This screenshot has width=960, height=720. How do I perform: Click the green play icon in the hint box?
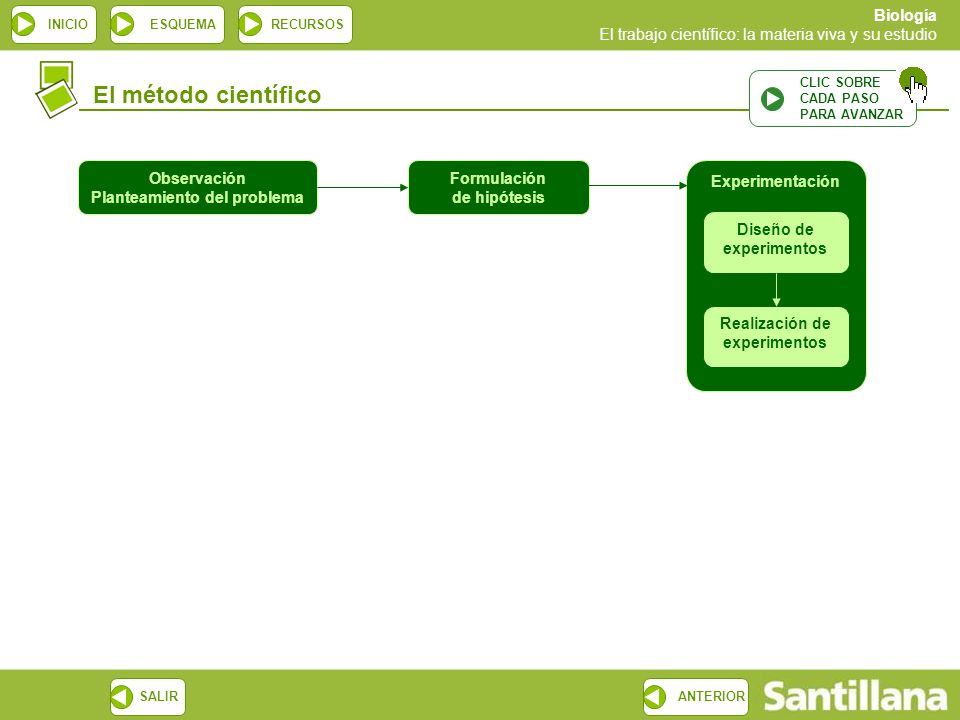pyautogui.click(x=773, y=99)
